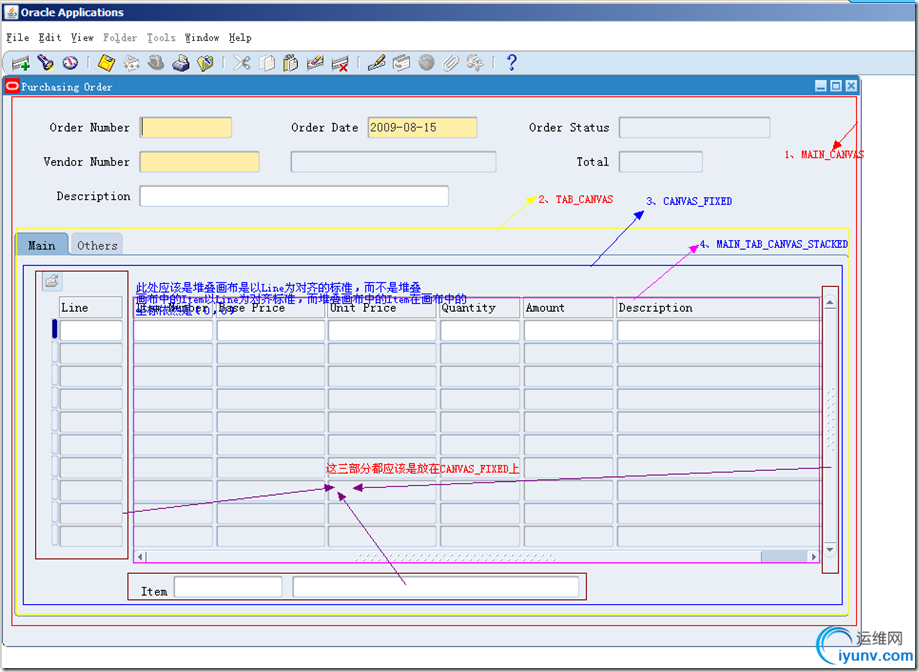This screenshot has width=919, height=672.
Task: Click the first row Quantity cell
Action: pos(480,330)
